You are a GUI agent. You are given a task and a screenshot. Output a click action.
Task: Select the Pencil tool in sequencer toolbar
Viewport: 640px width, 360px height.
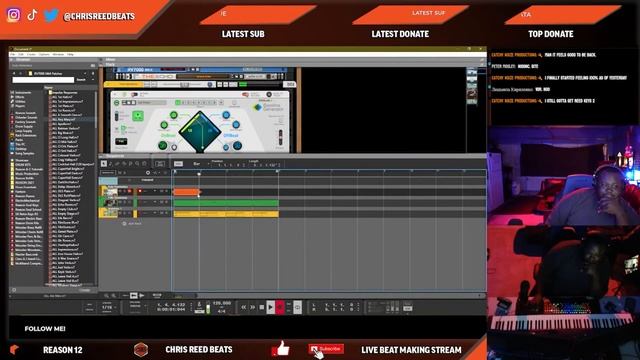[x=111, y=164]
